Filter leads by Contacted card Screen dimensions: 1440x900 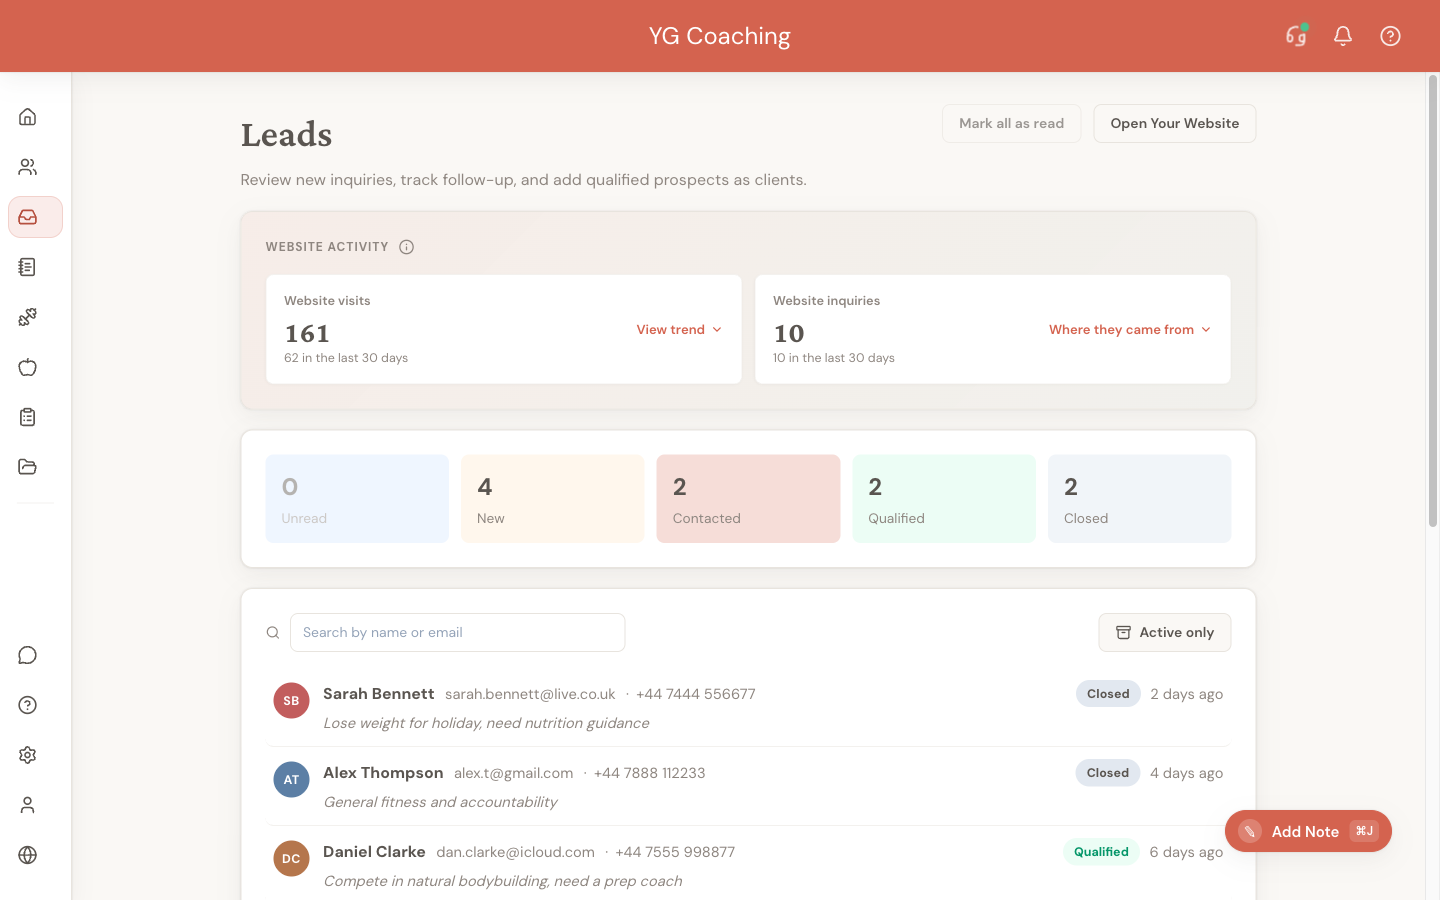748,499
